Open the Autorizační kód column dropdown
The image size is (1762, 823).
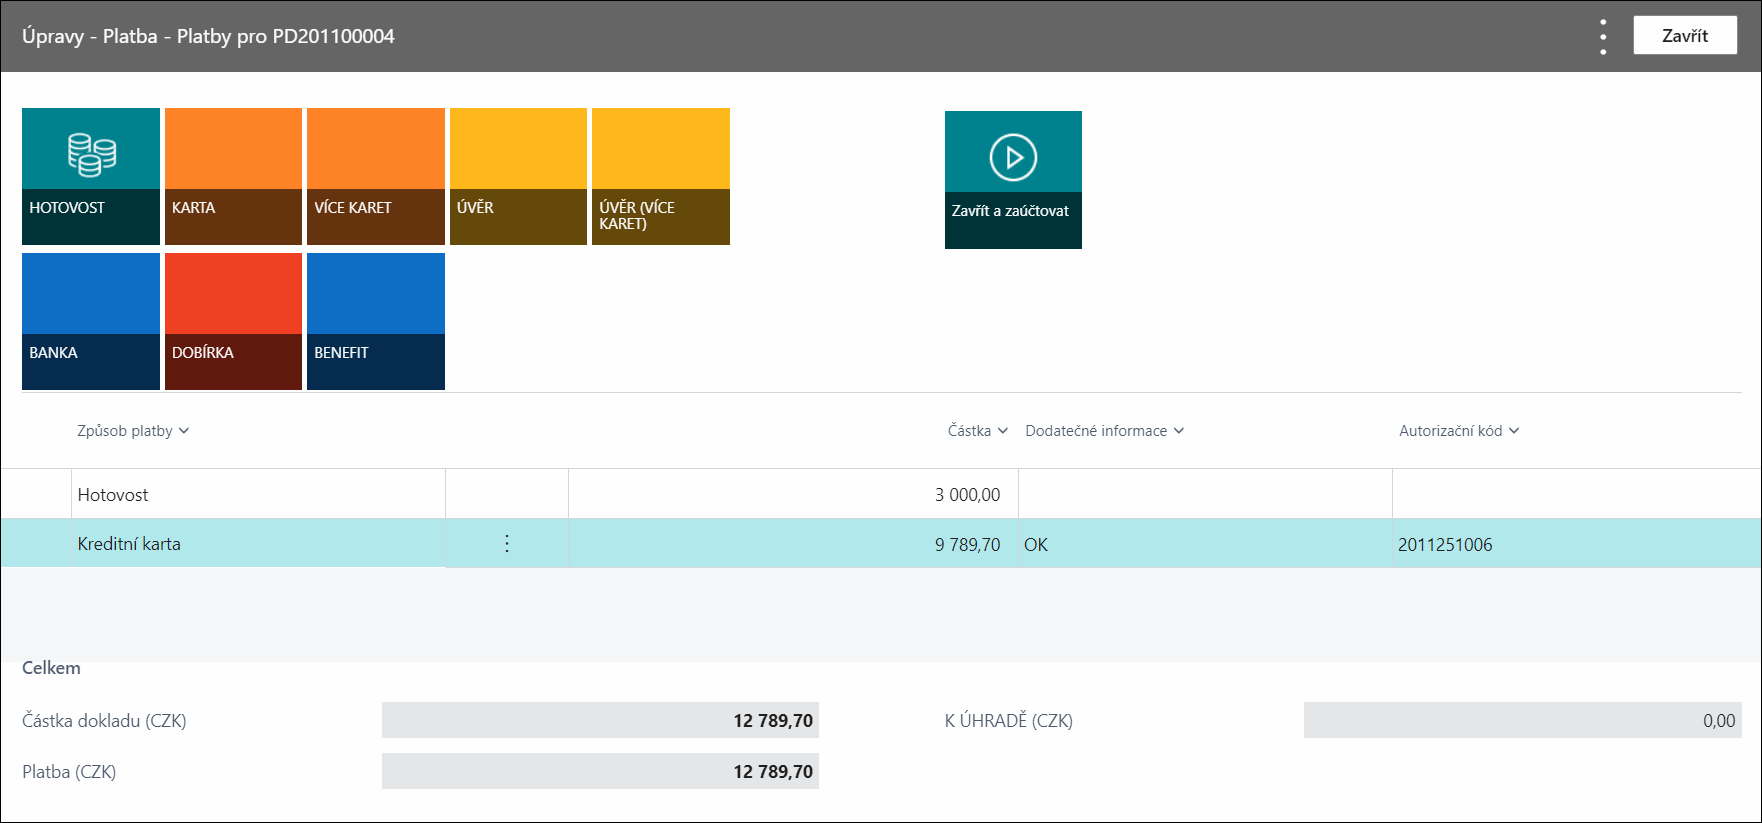point(1459,431)
